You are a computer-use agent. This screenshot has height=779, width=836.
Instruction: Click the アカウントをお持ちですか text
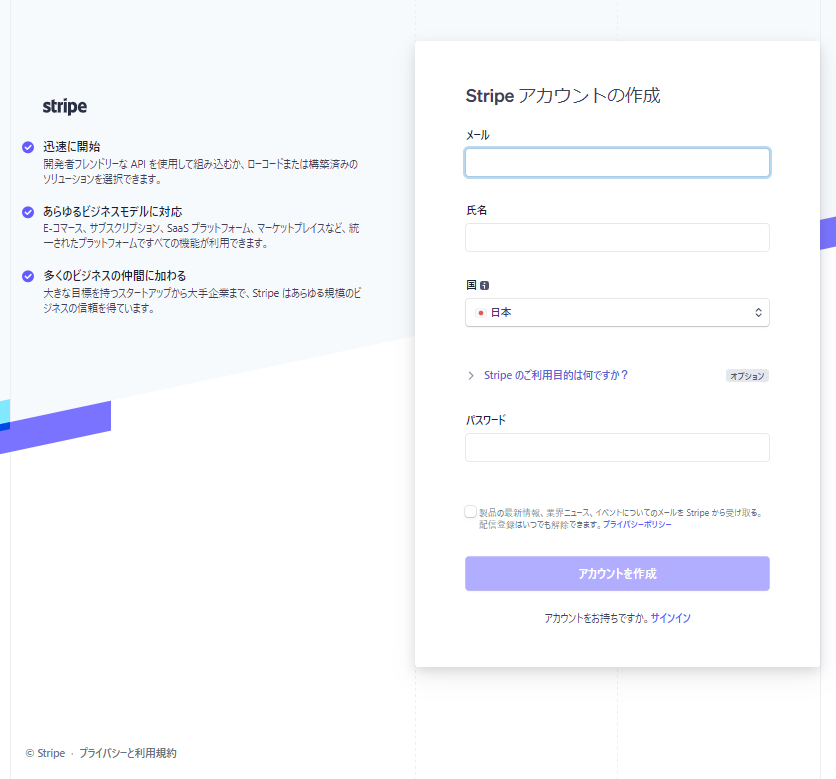pos(597,618)
